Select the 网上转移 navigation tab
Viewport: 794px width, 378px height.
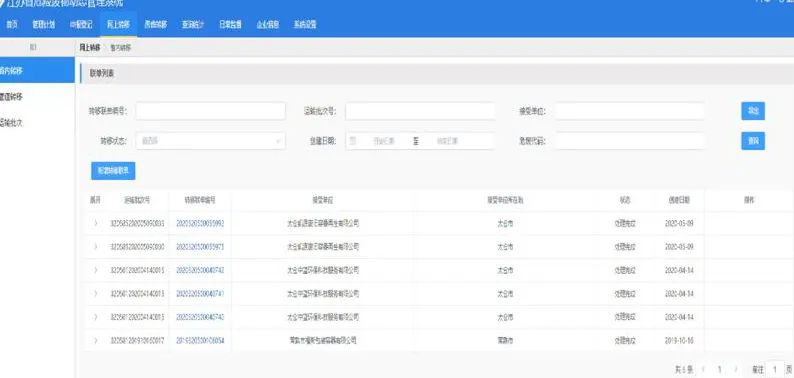[118, 24]
